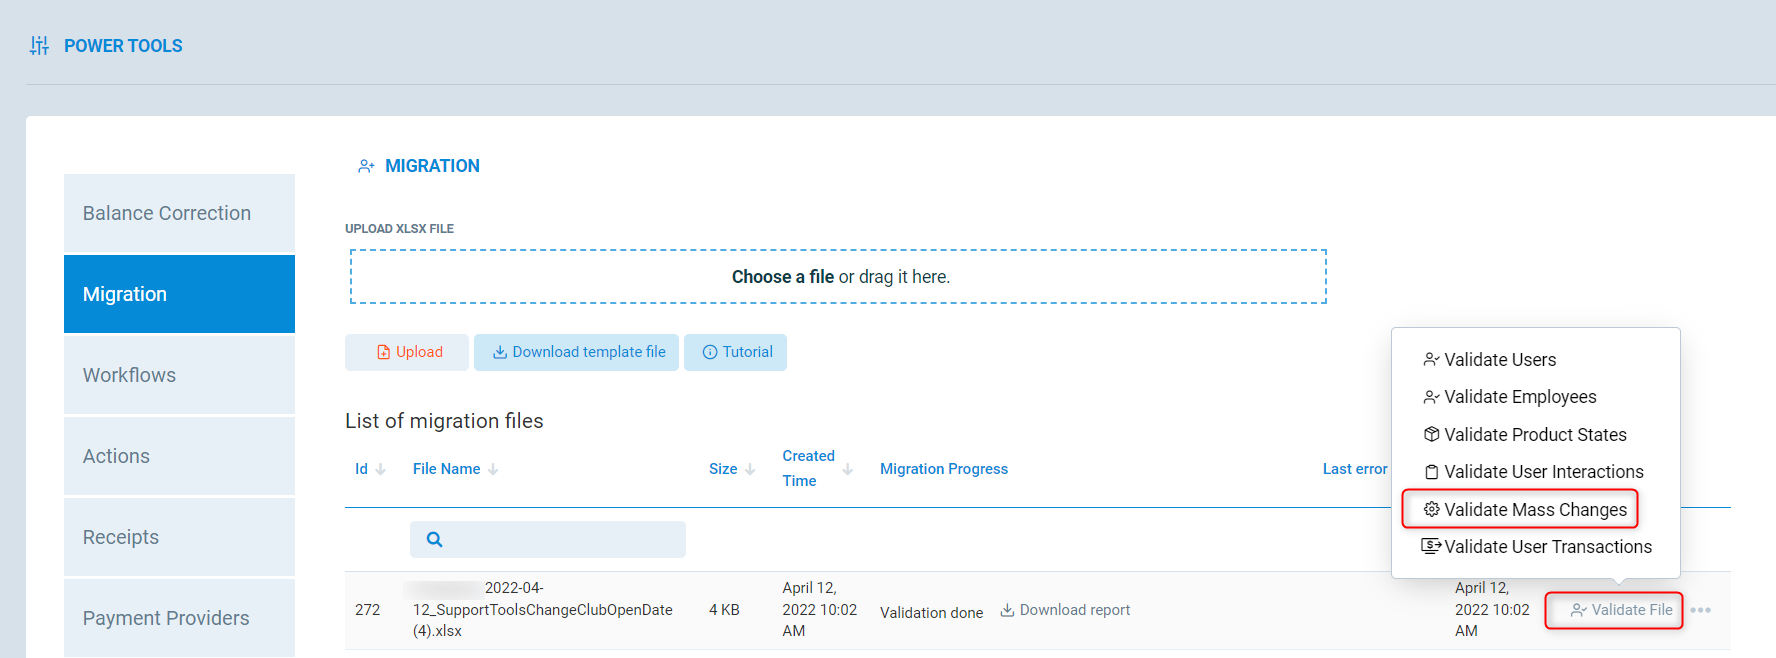Select Validate Mass Changes option

point(1534,510)
